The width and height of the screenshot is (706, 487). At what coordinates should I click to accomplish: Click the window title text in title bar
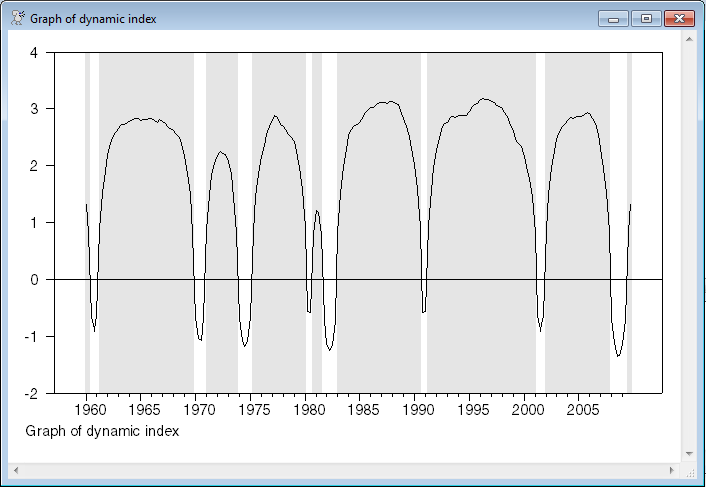point(93,19)
